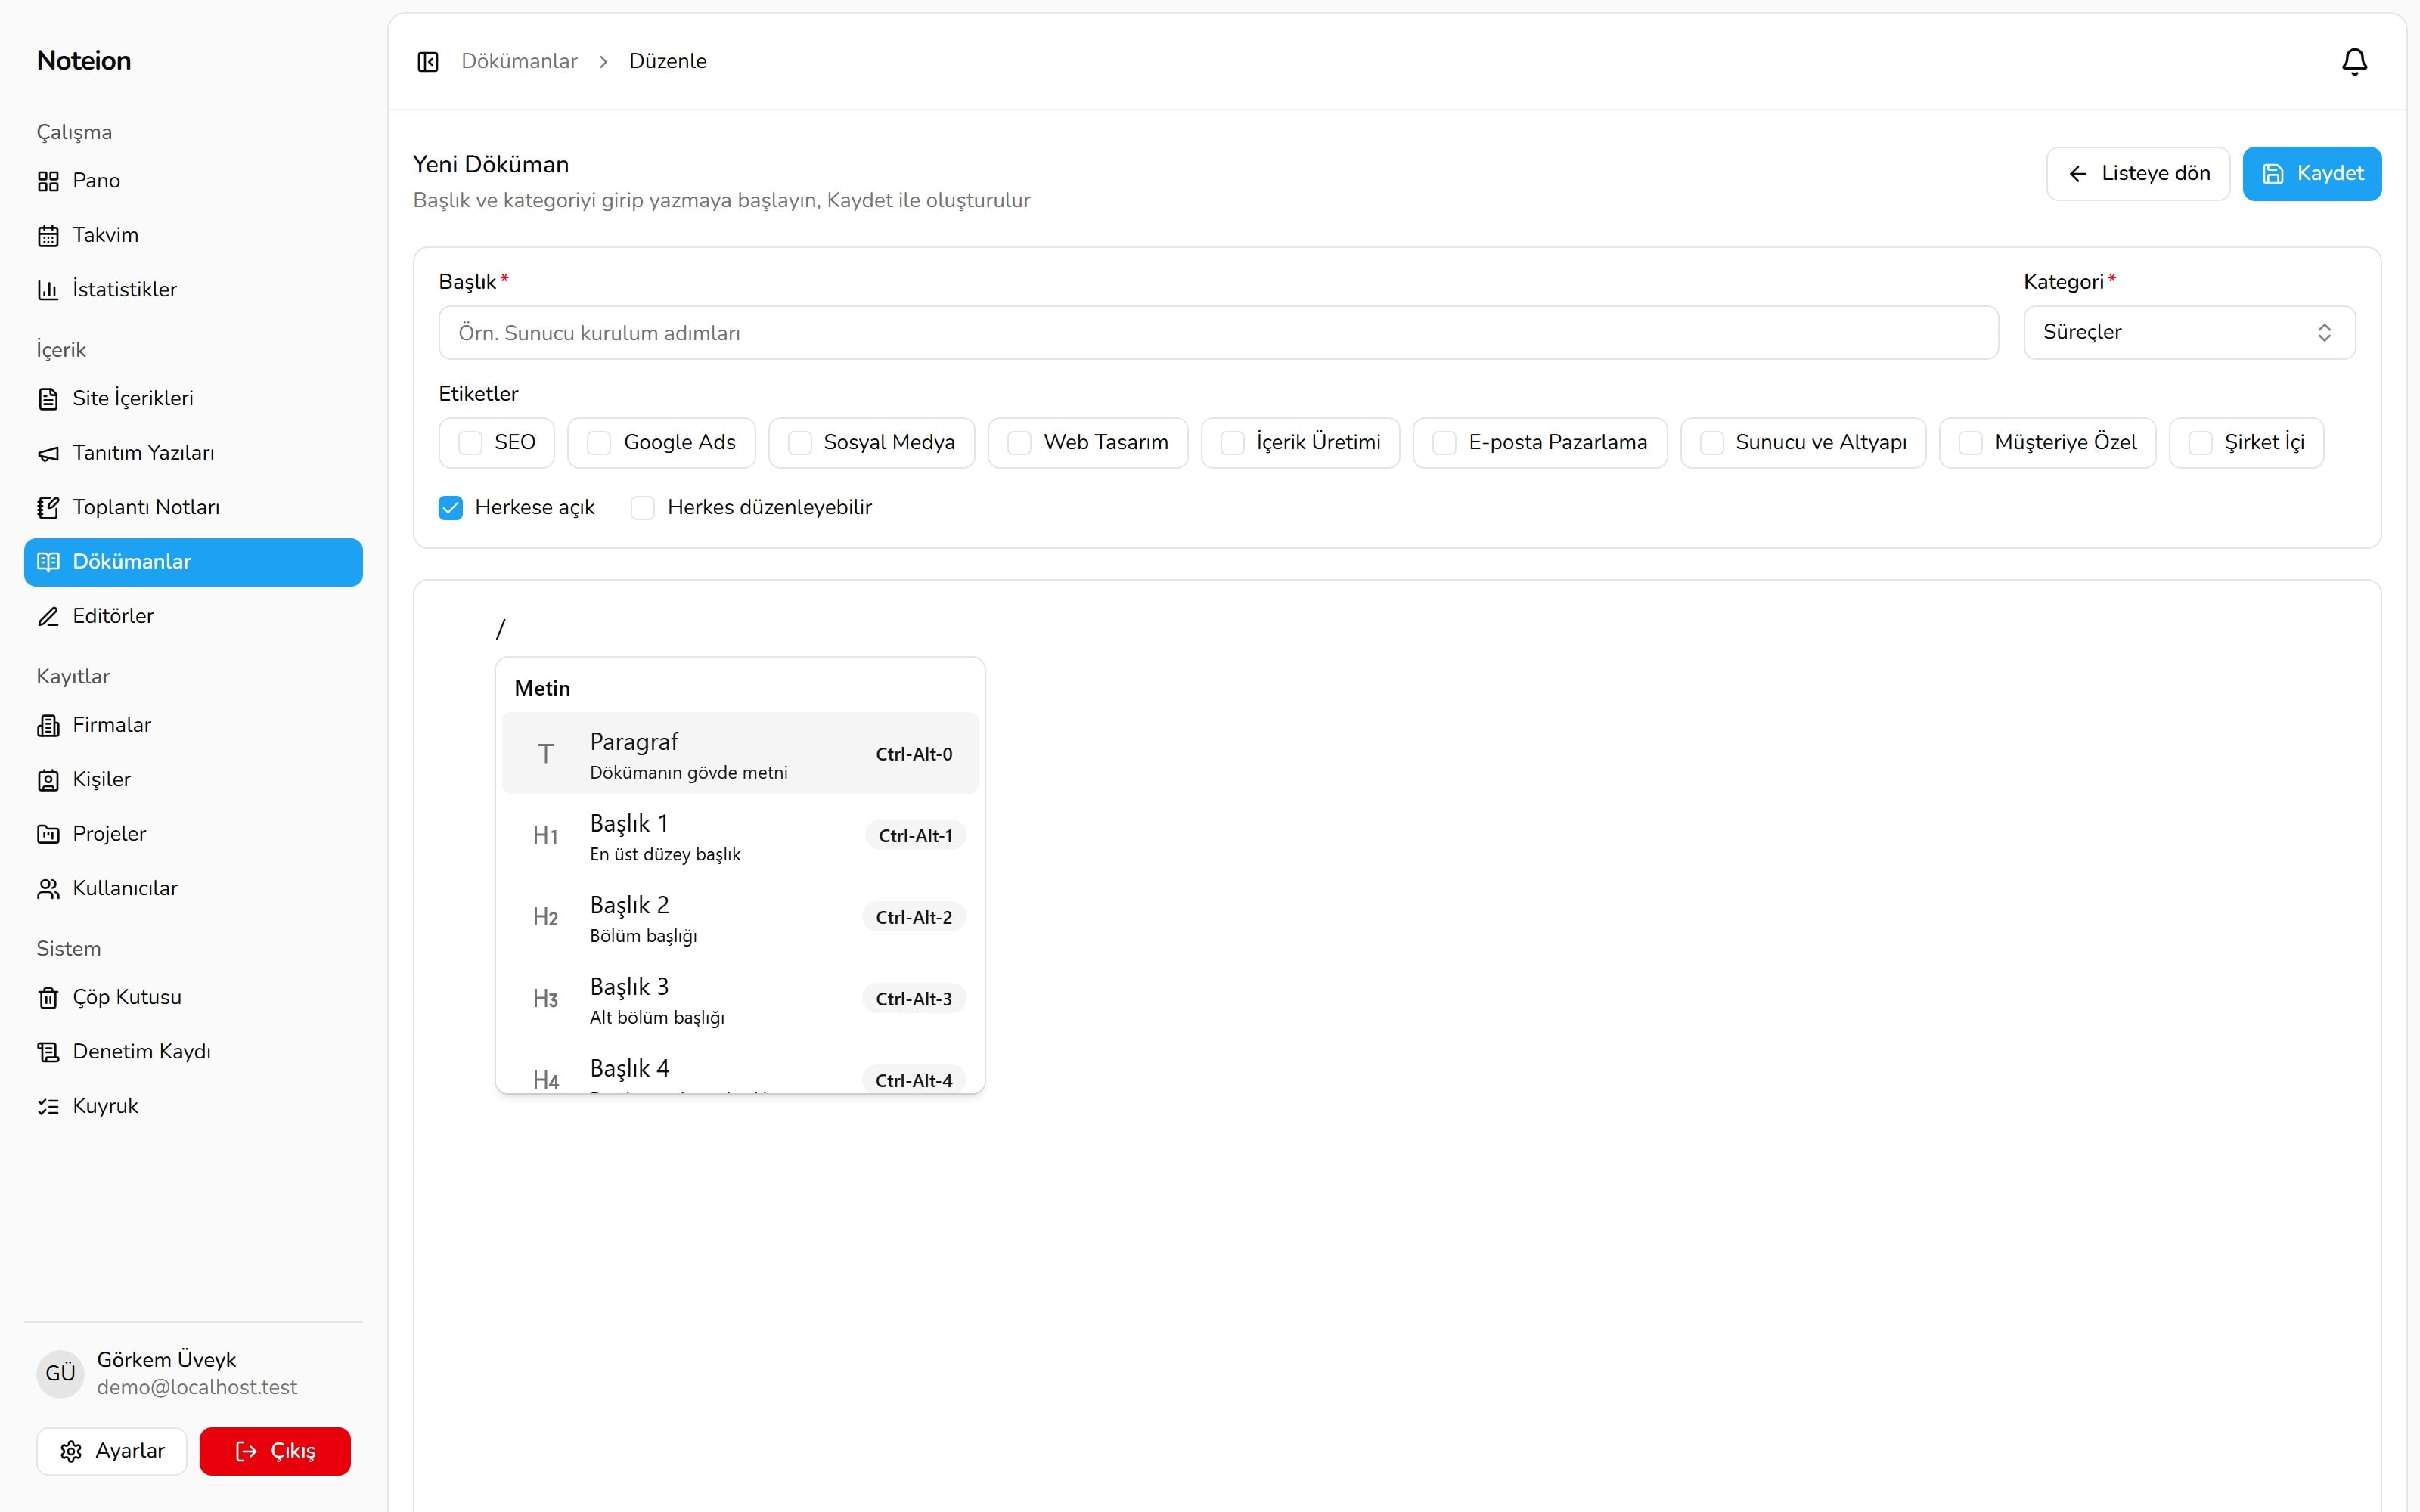Click the Çöp Kutusu trash icon

coord(48,998)
